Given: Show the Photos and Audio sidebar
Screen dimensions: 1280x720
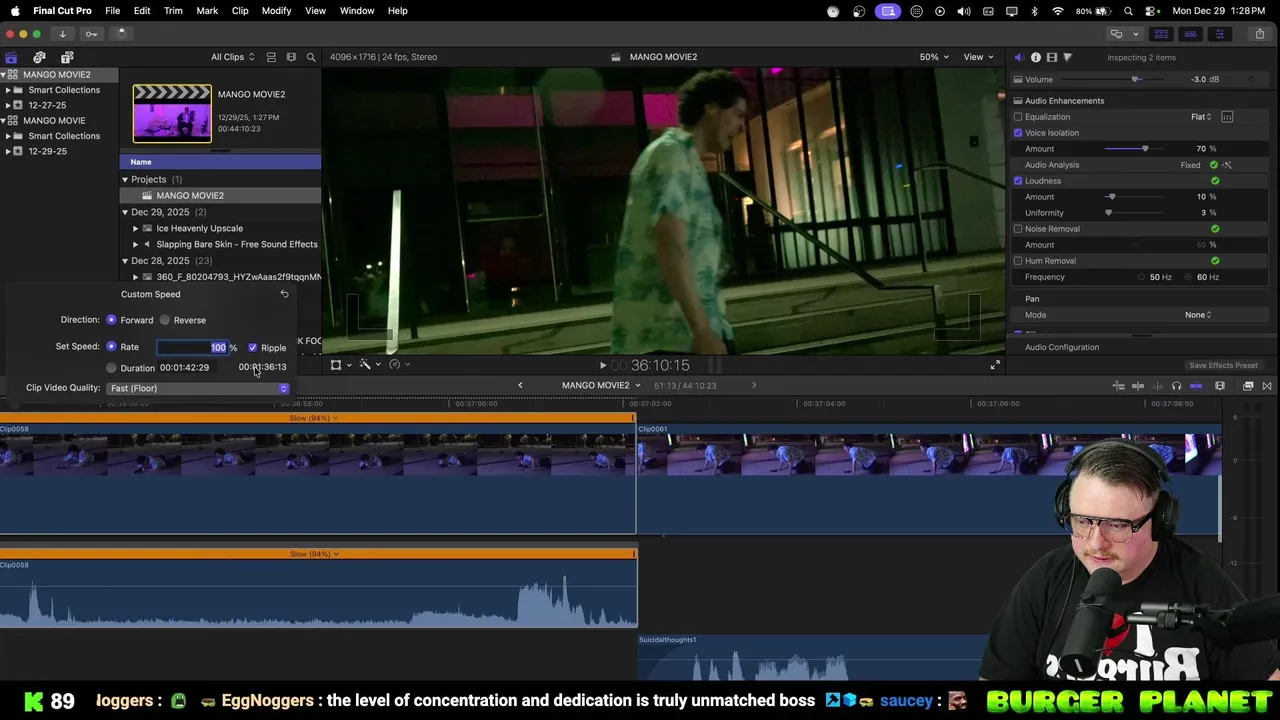Looking at the screenshot, I should pos(39,57).
